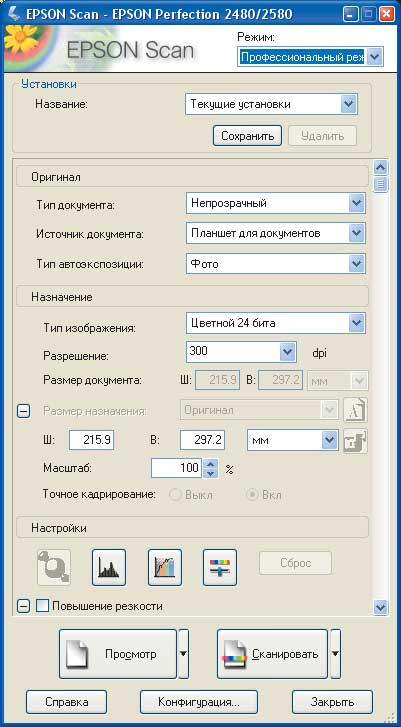Open the Histogram adjustment tool
The height and width of the screenshot is (727, 401).
109,567
